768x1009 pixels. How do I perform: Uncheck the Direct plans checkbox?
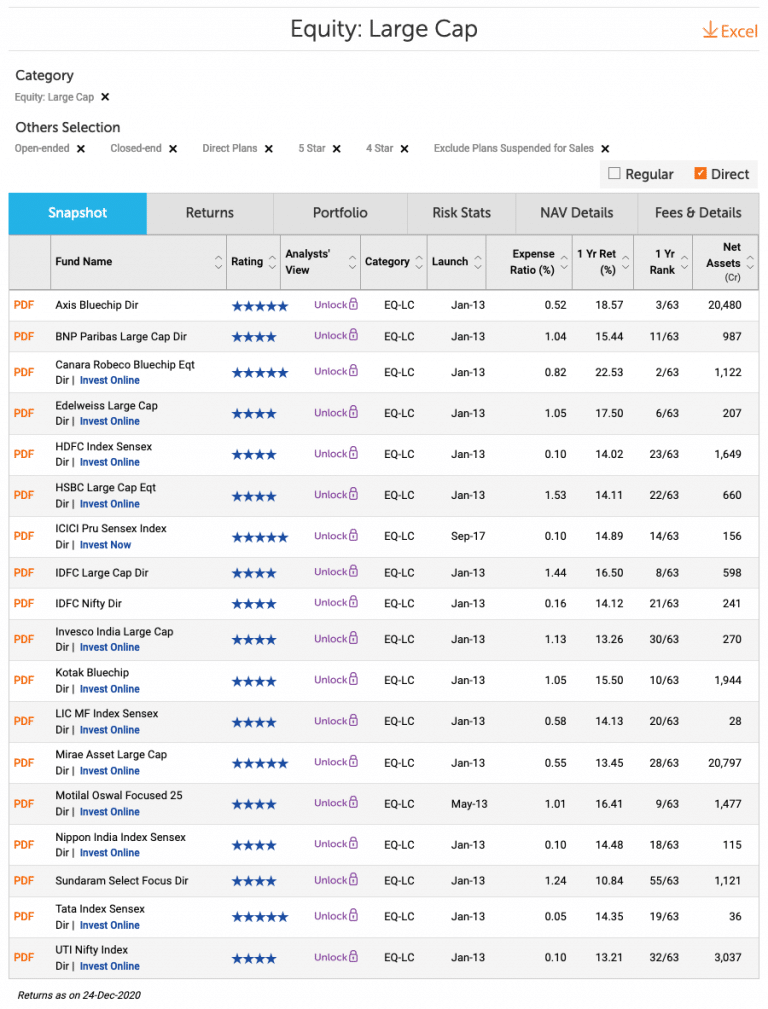[x=700, y=173]
